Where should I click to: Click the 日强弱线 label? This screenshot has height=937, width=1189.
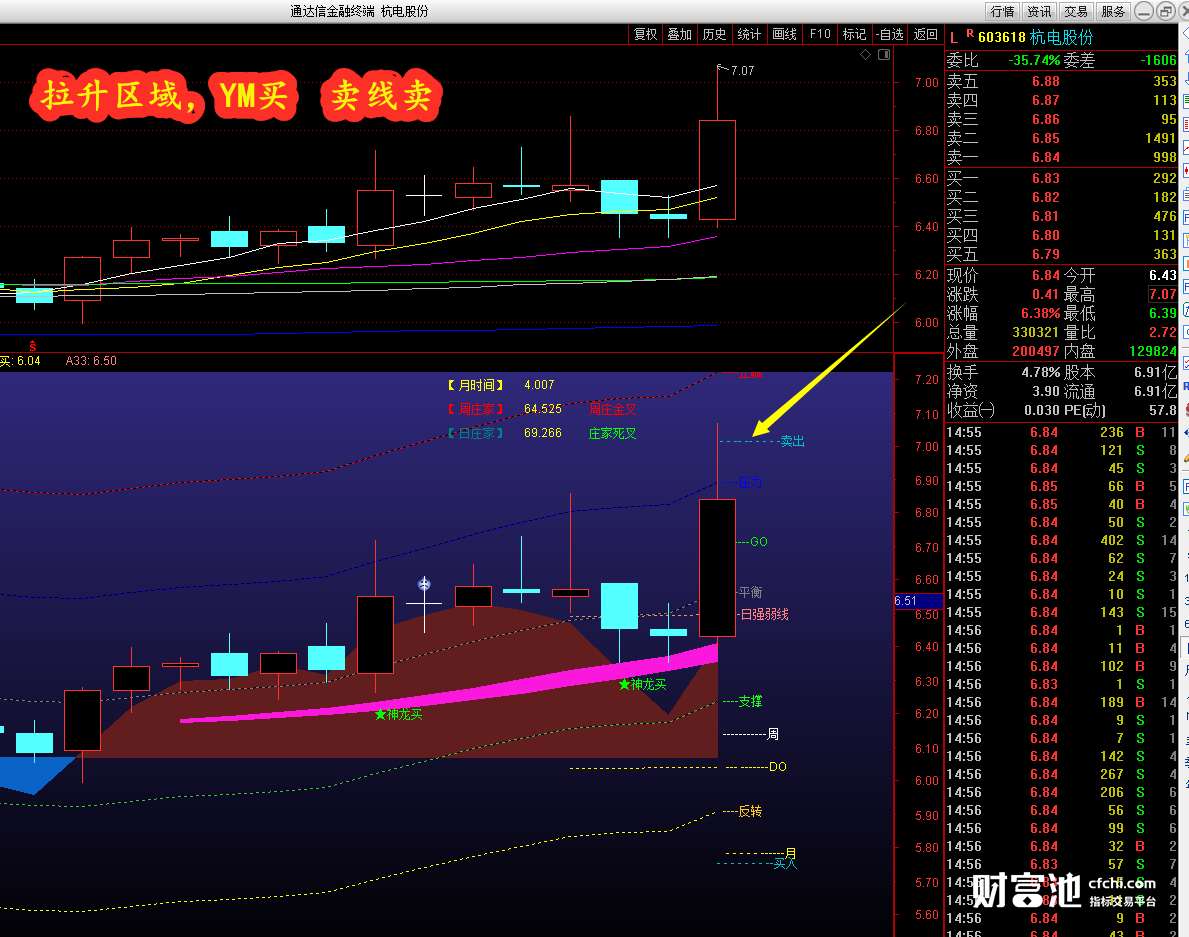point(764,614)
